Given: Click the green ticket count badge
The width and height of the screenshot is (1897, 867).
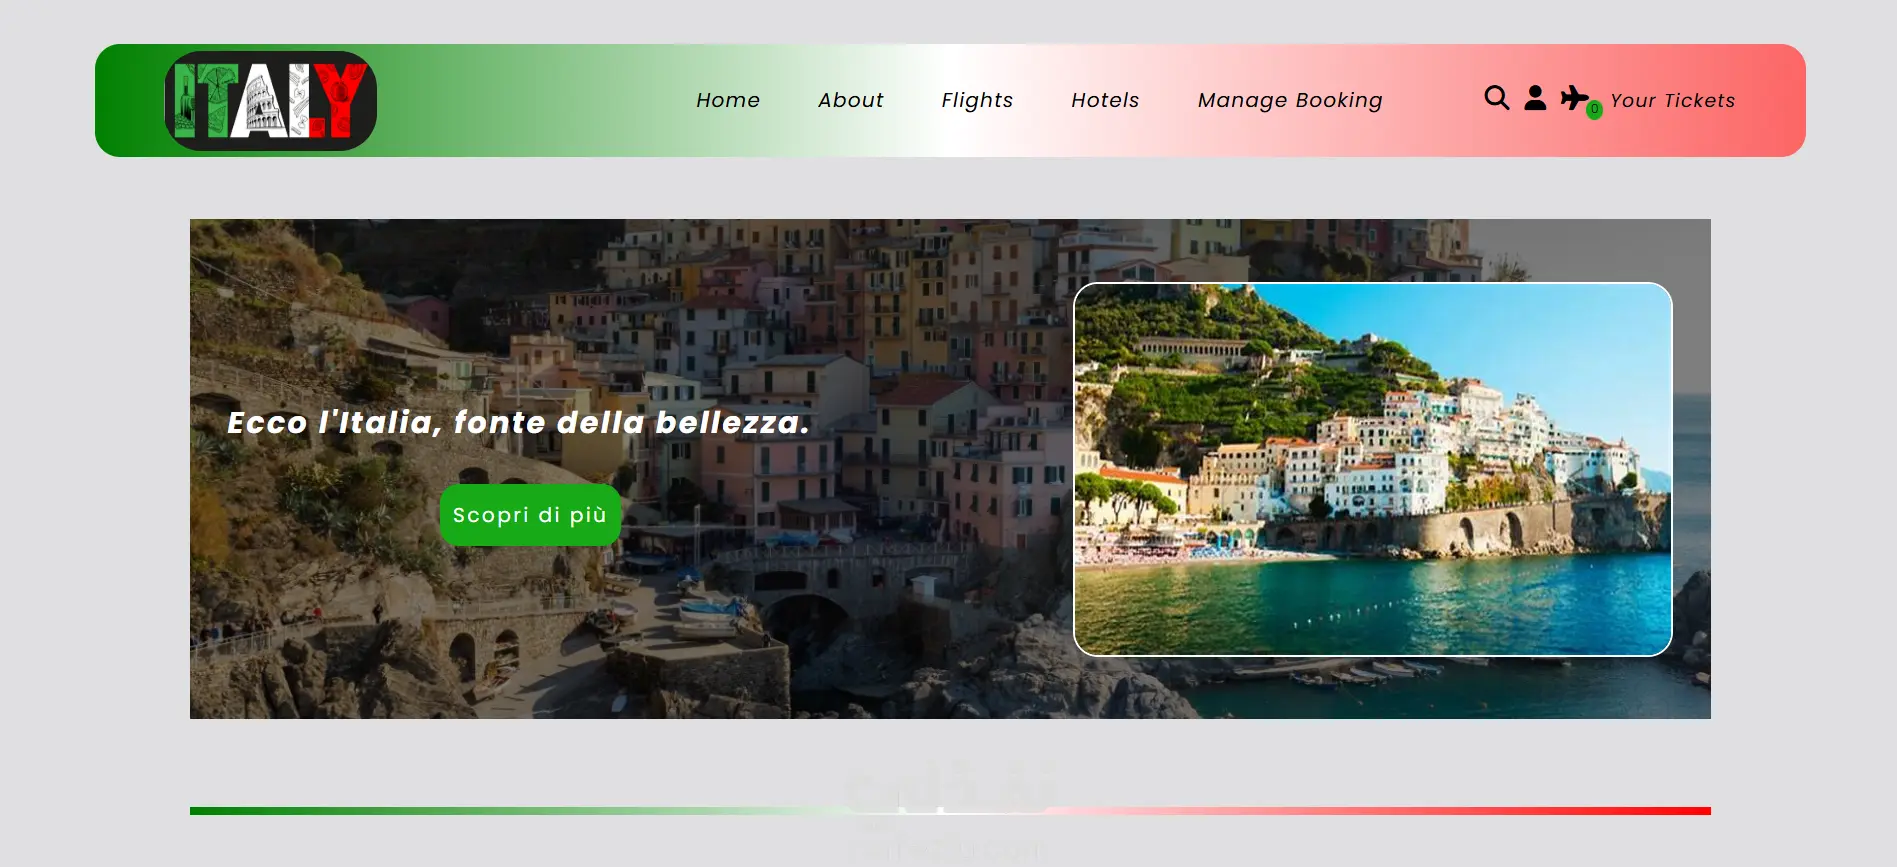Looking at the screenshot, I should point(1594,110).
